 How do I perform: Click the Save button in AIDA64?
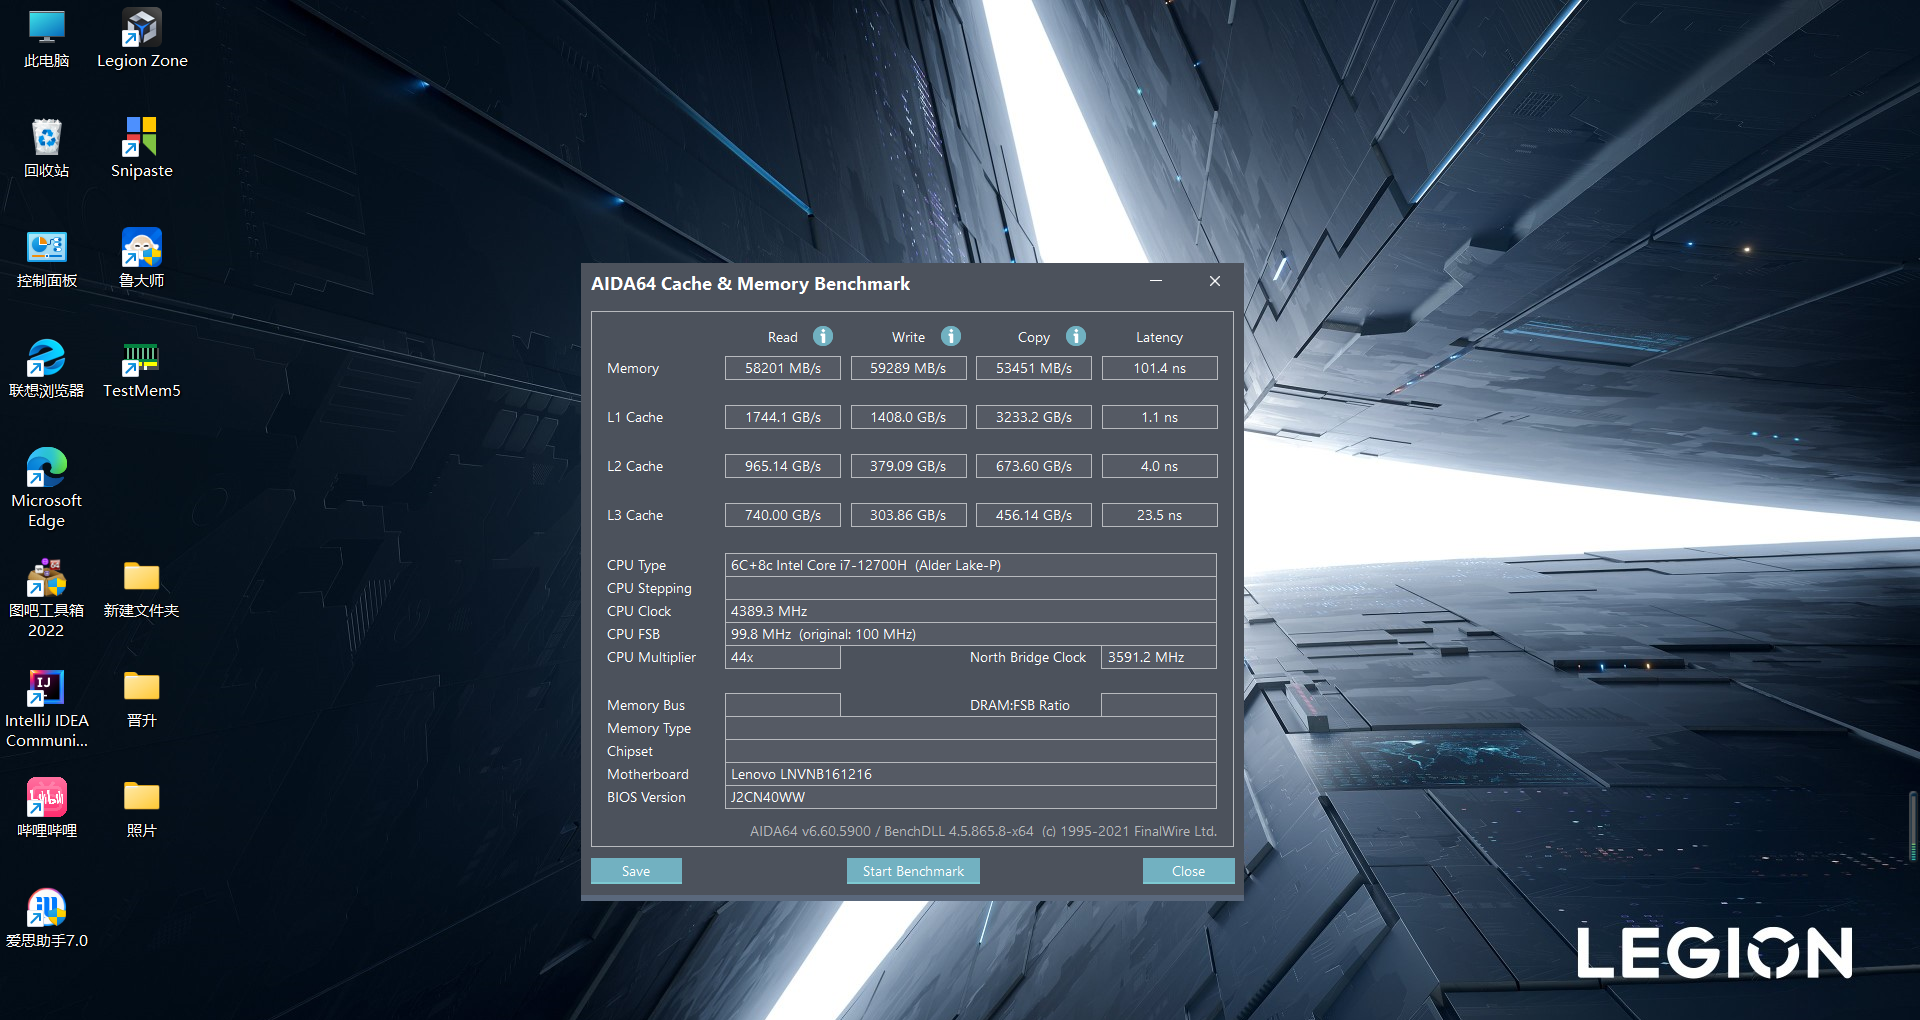pyautogui.click(x=636, y=871)
